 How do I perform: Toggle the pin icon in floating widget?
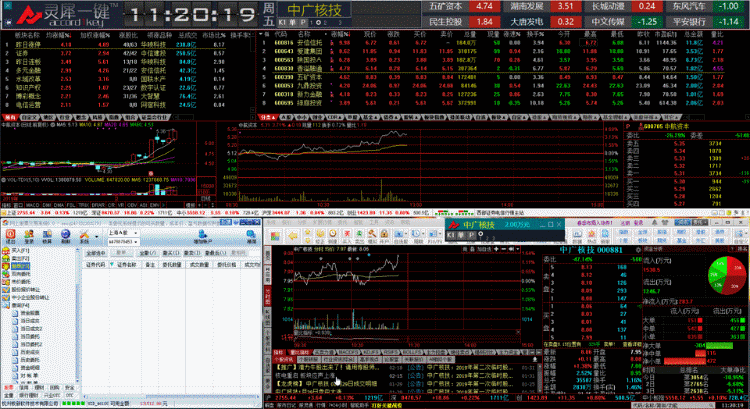[480, 234]
